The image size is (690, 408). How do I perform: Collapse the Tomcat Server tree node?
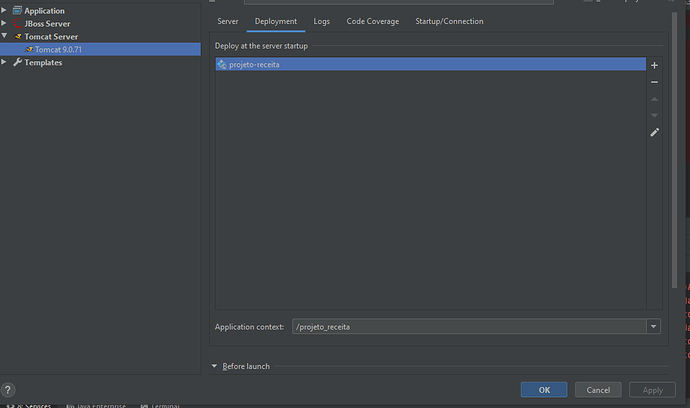pyautogui.click(x=4, y=36)
